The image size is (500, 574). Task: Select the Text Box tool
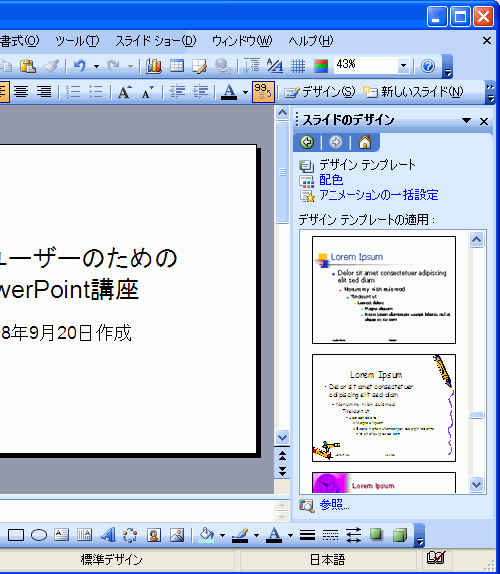coord(61,535)
